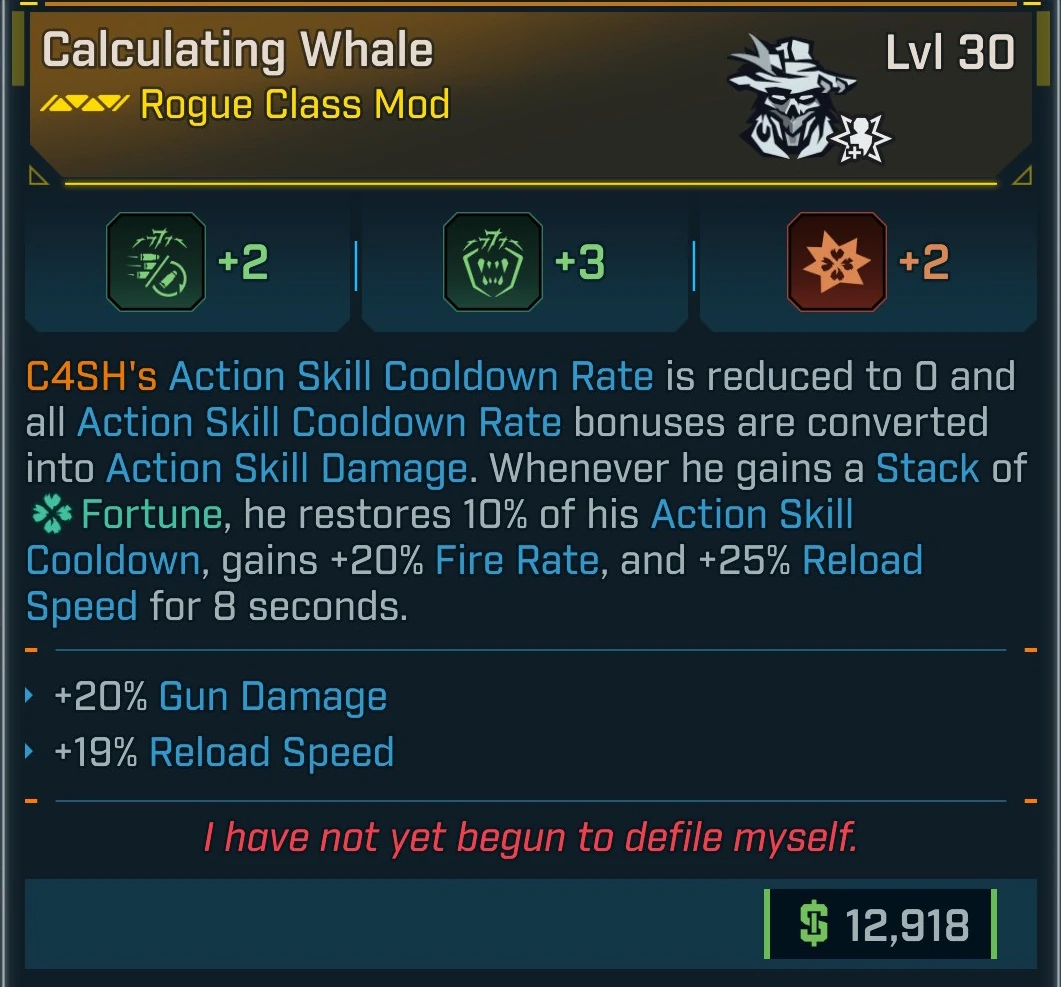Click the skull with hat class icon
The width and height of the screenshot is (1061, 987).
[x=789, y=95]
